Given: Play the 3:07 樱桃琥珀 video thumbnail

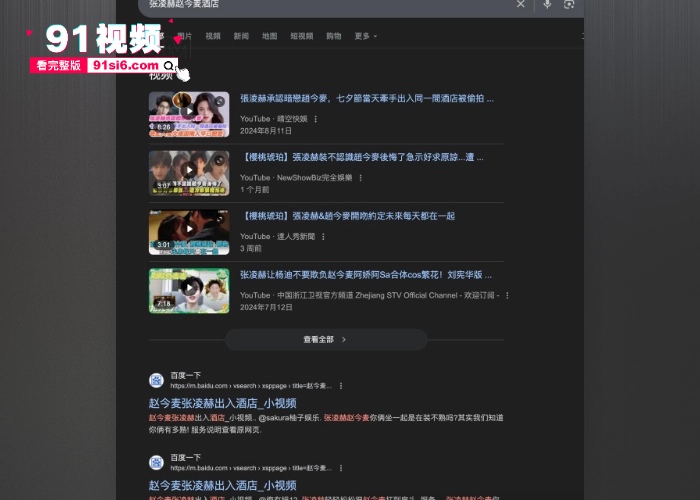Looking at the screenshot, I should tap(189, 173).
